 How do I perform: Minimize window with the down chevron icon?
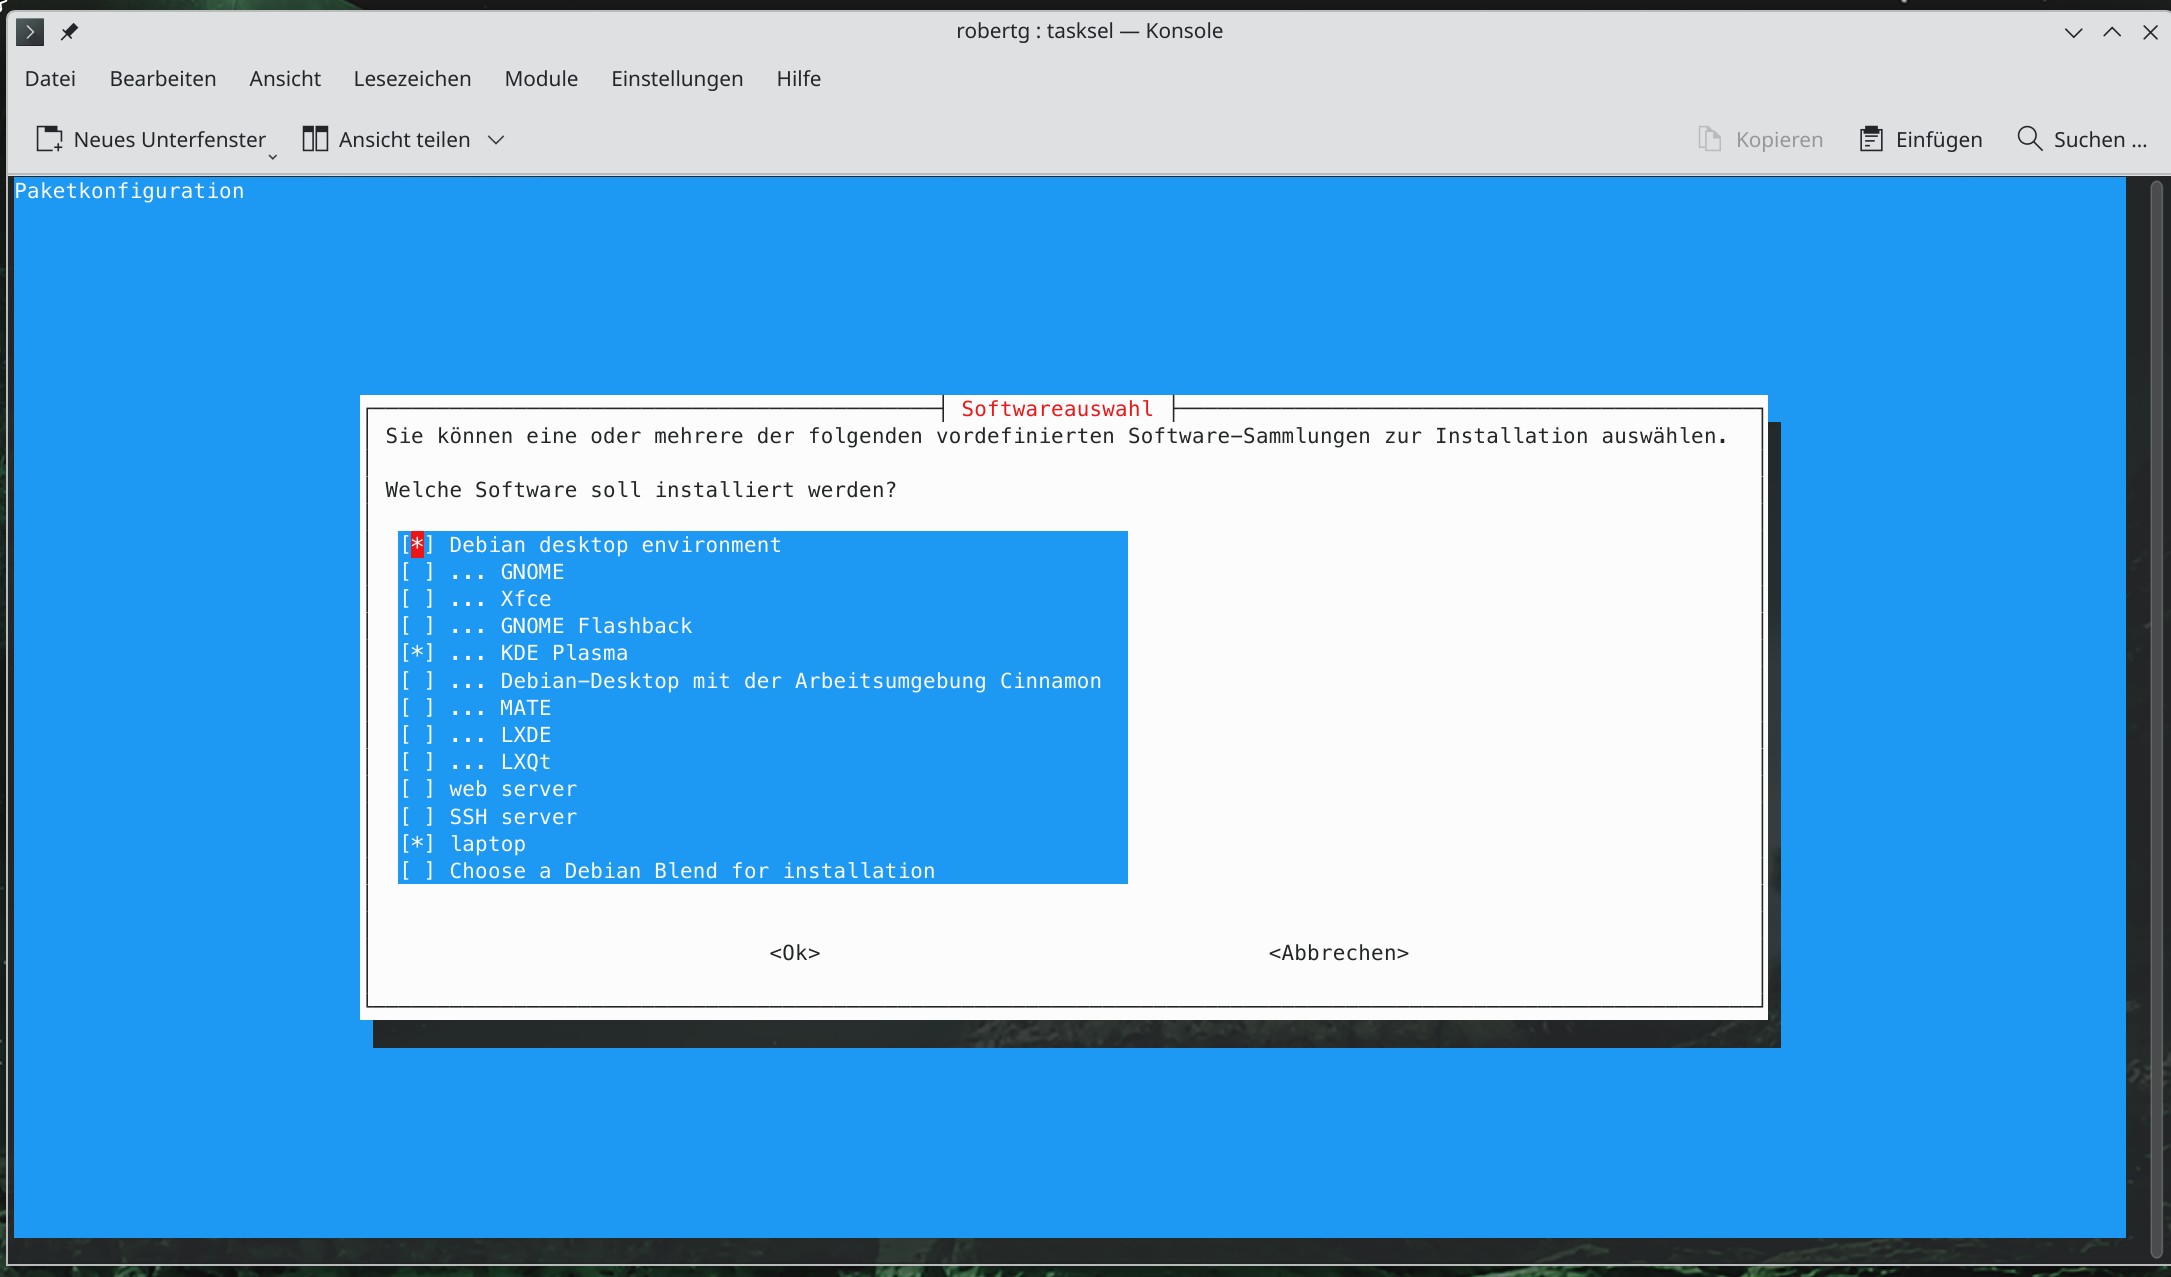[x=2074, y=32]
